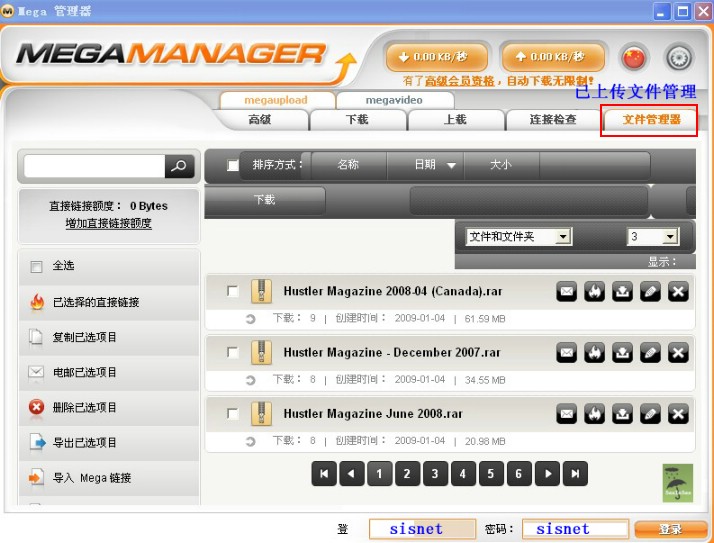Click the download speed indicator 0.00 KB/秒
714x543 pixels.
(437, 57)
